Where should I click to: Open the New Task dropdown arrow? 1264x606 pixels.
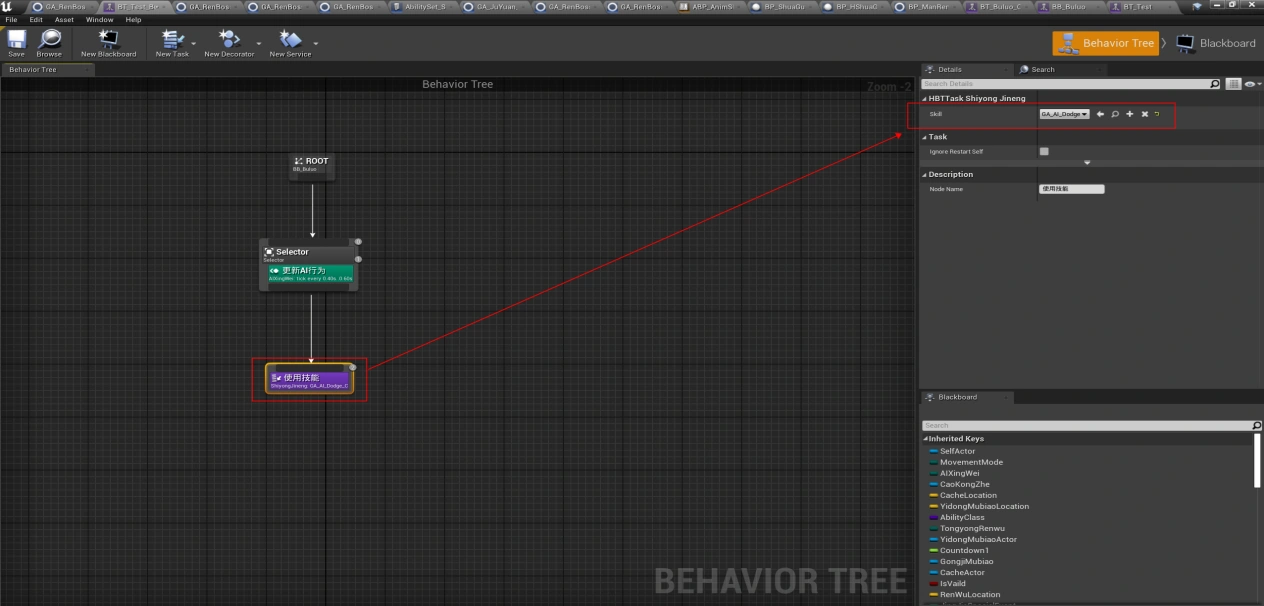(194, 43)
